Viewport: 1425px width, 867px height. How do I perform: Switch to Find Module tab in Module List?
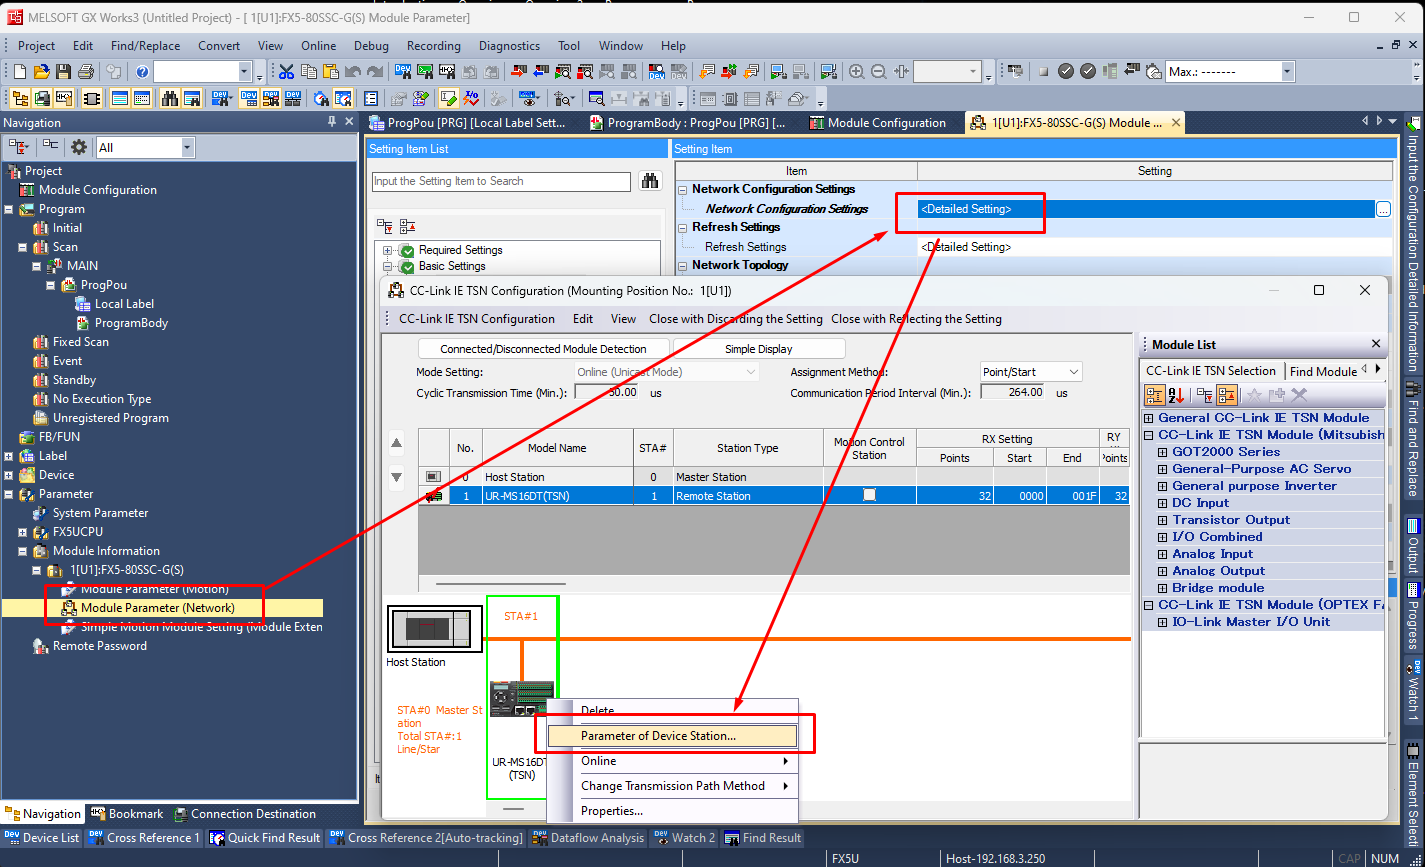(1322, 371)
